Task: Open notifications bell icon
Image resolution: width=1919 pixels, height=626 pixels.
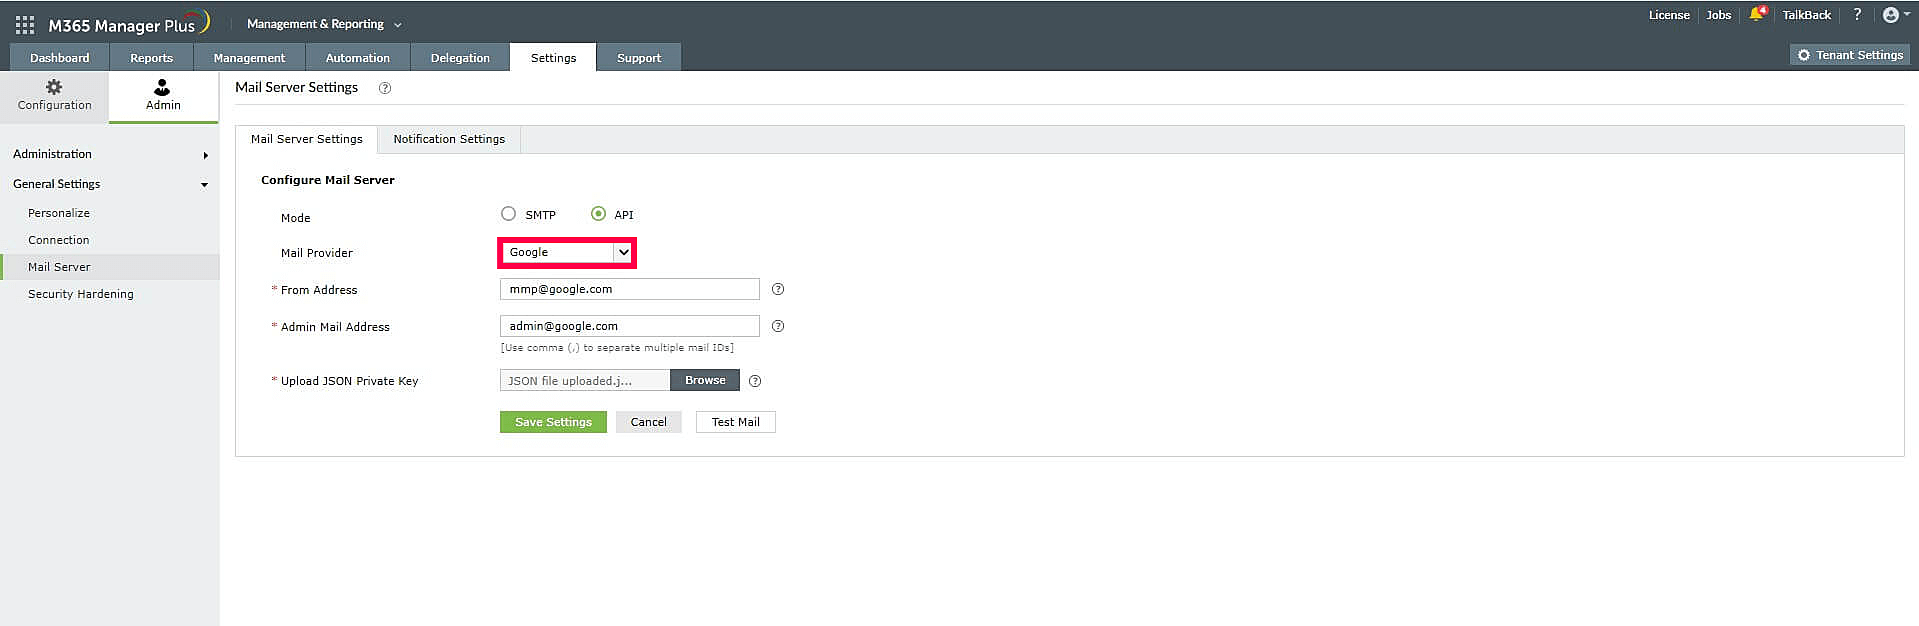Action: (x=1757, y=14)
